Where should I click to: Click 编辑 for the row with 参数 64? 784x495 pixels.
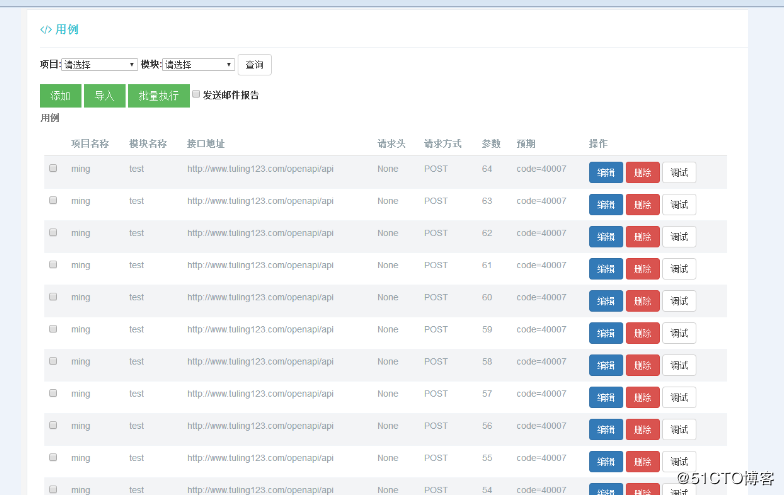[605, 172]
